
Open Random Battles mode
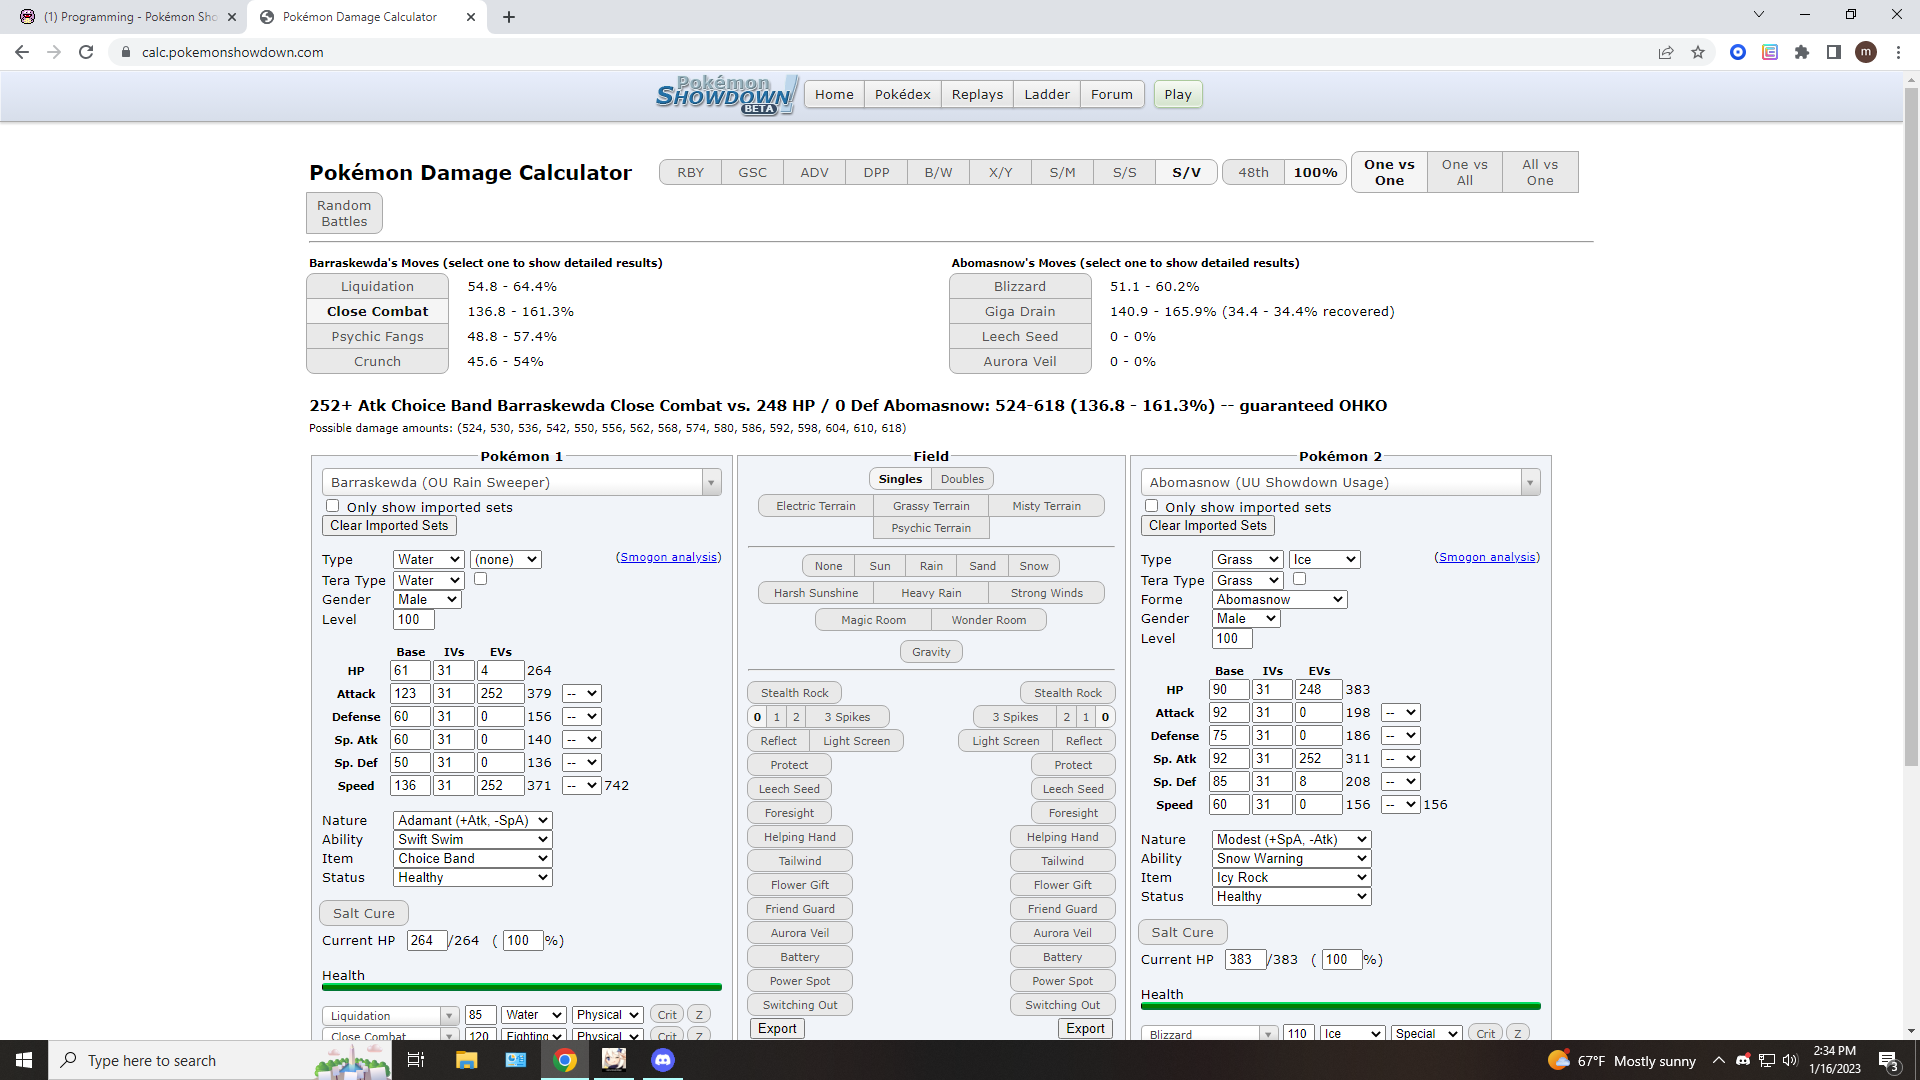click(344, 213)
